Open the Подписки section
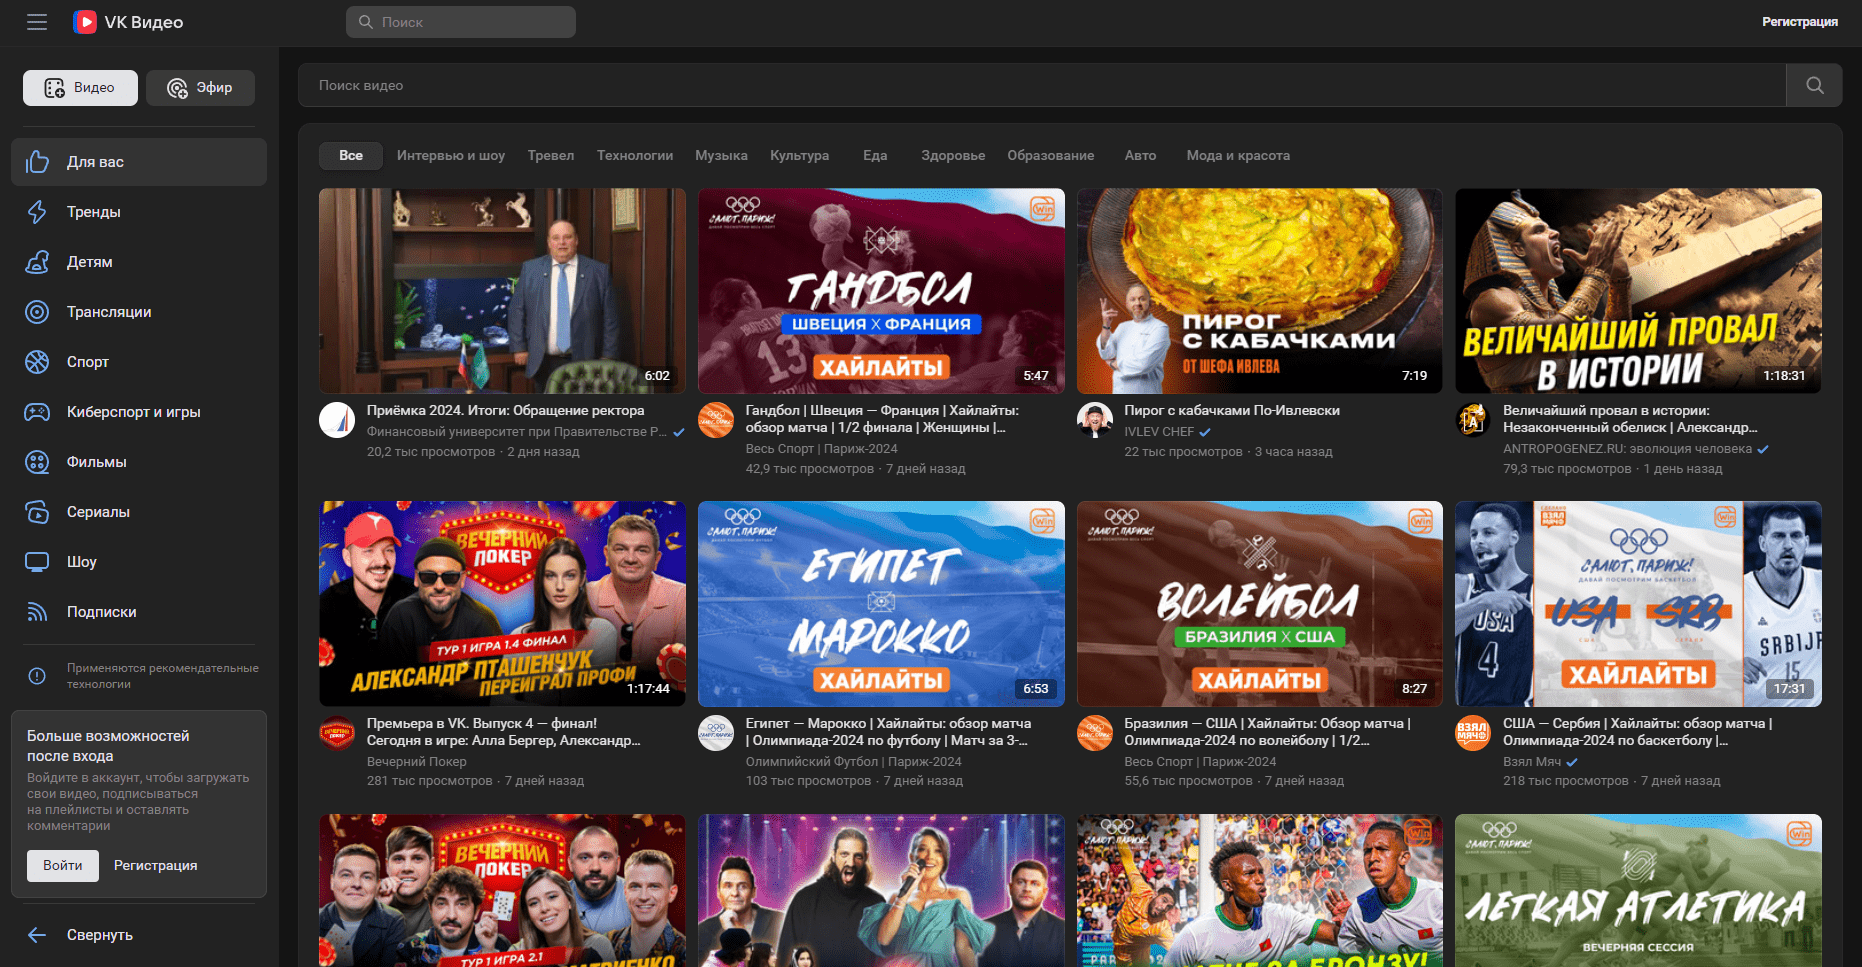Image resolution: width=1862 pixels, height=967 pixels. click(100, 611)
